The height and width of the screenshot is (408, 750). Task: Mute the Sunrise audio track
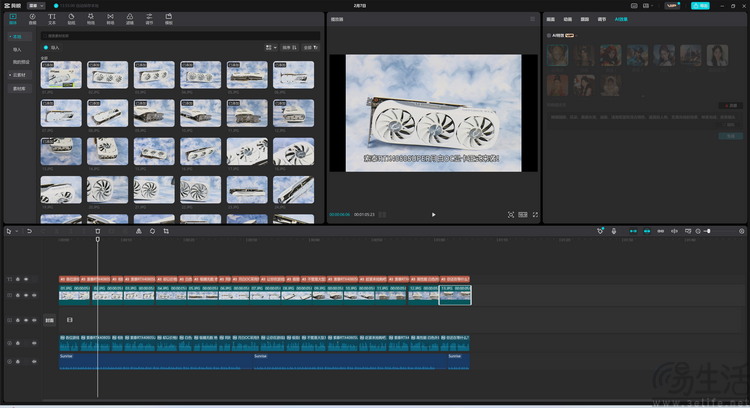(34, 362)
